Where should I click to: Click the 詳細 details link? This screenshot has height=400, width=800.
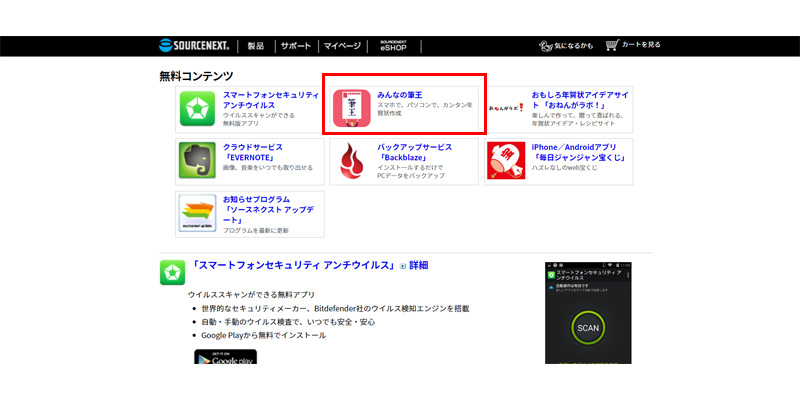click(418, 265)
